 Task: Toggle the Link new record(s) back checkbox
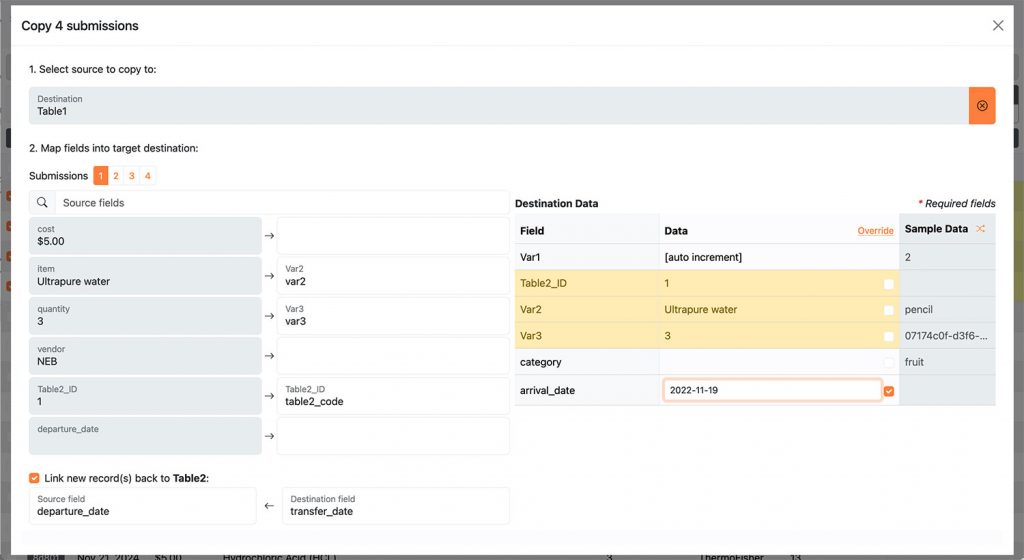[35, 478]
